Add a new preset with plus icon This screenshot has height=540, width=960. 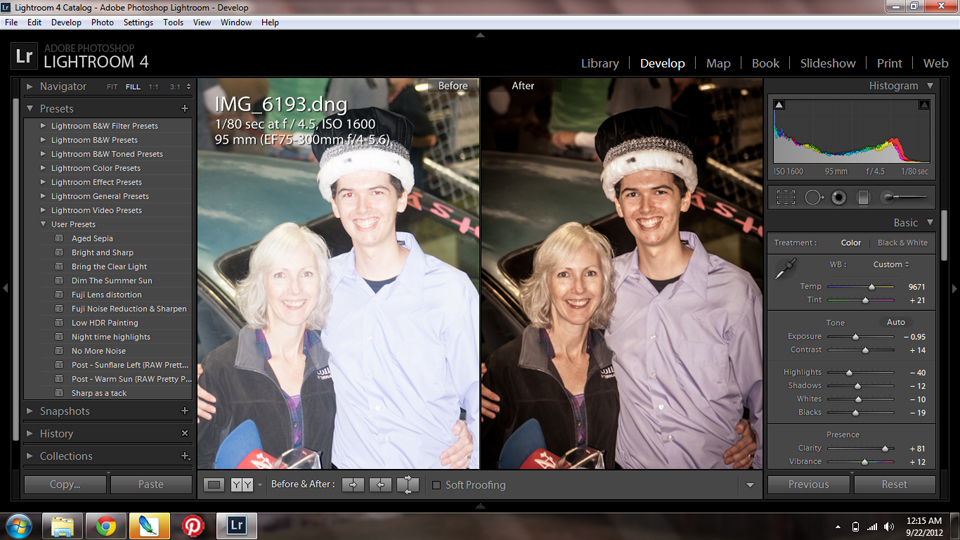[x=185, y=108]
